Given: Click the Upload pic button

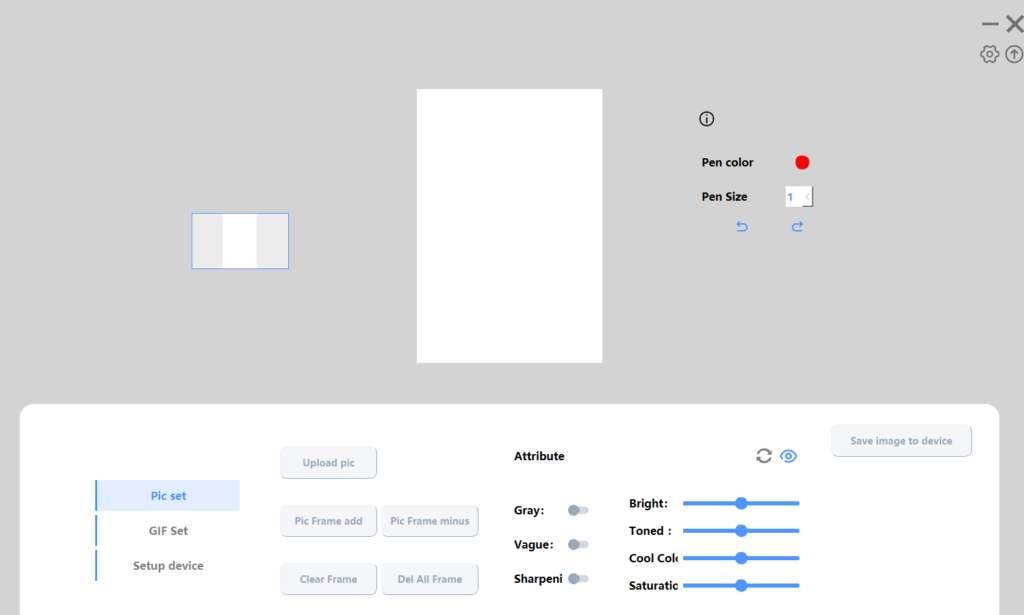Looking at the screenshot, I should [328, 463].
